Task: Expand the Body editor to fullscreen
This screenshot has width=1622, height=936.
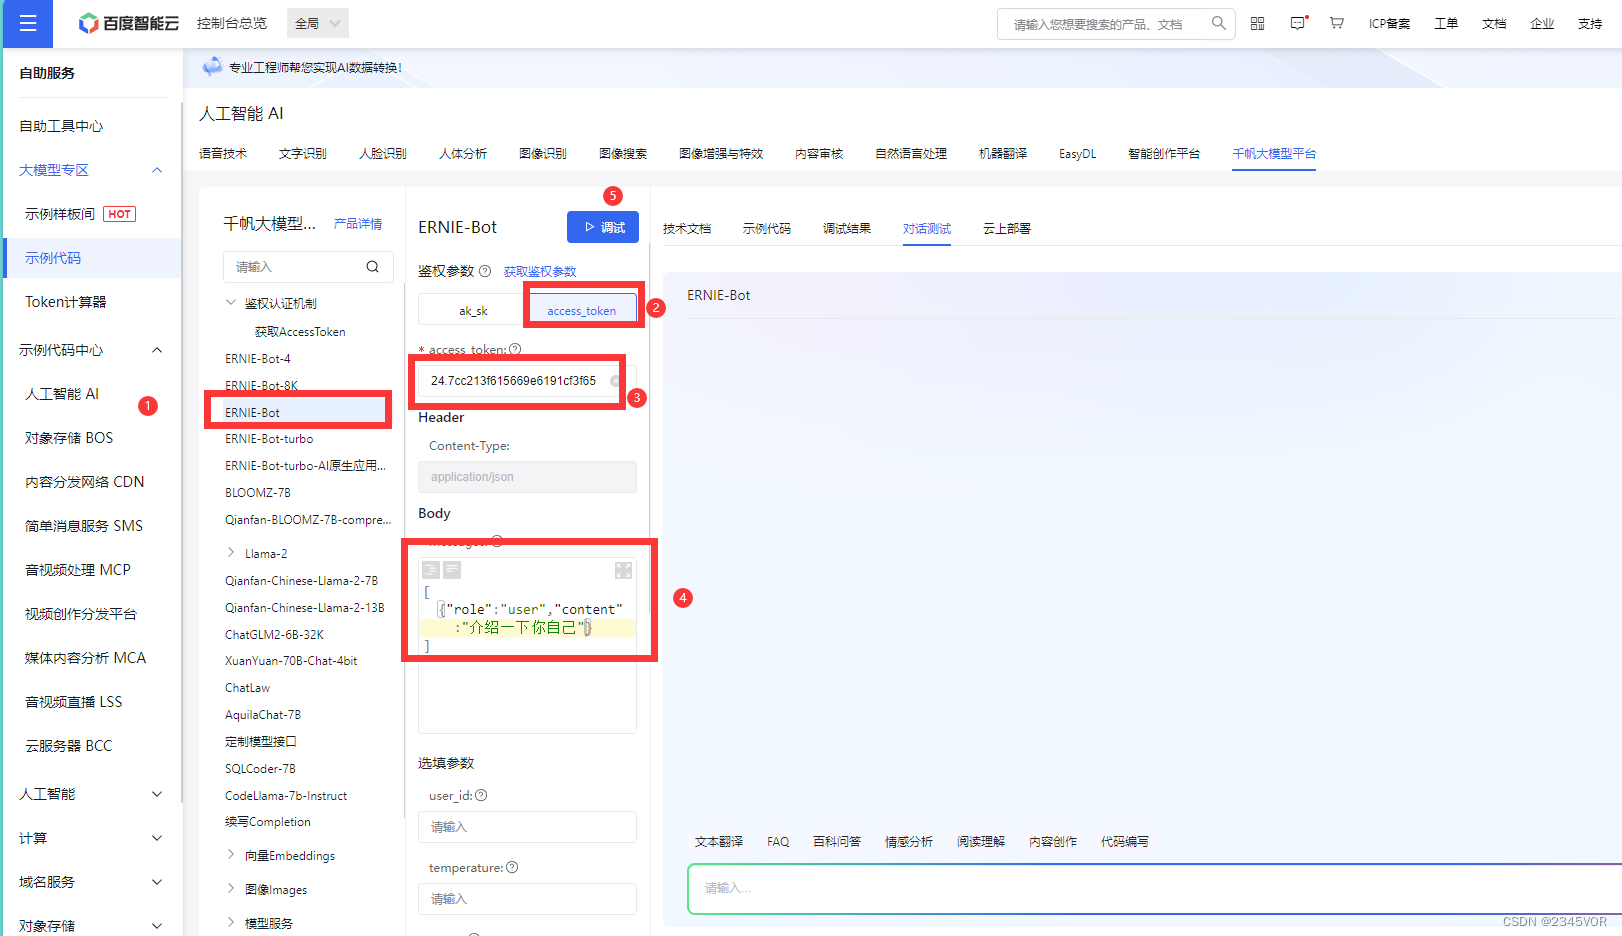Action: [x=623, y=570]
